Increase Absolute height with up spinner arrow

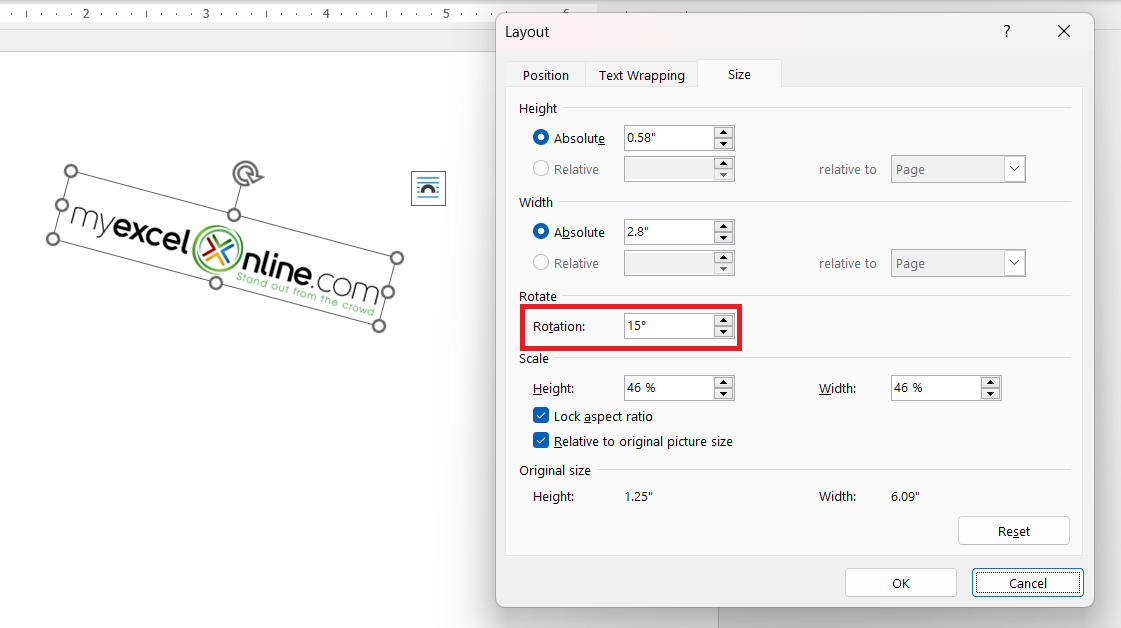pos(724,132)
